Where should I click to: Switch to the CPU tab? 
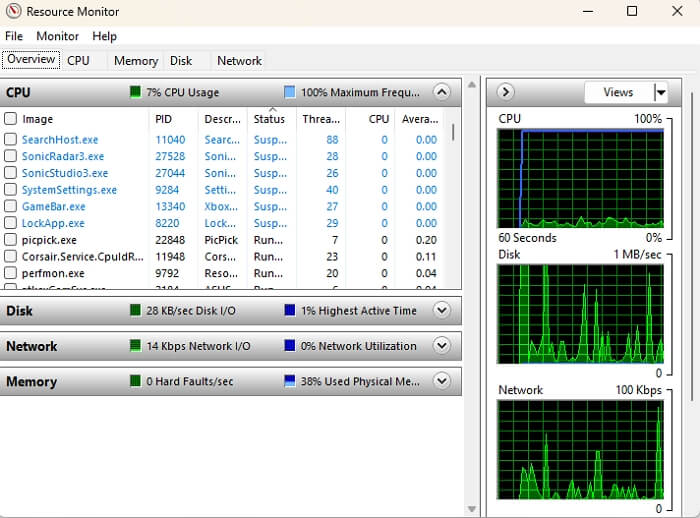click(78, 60)
